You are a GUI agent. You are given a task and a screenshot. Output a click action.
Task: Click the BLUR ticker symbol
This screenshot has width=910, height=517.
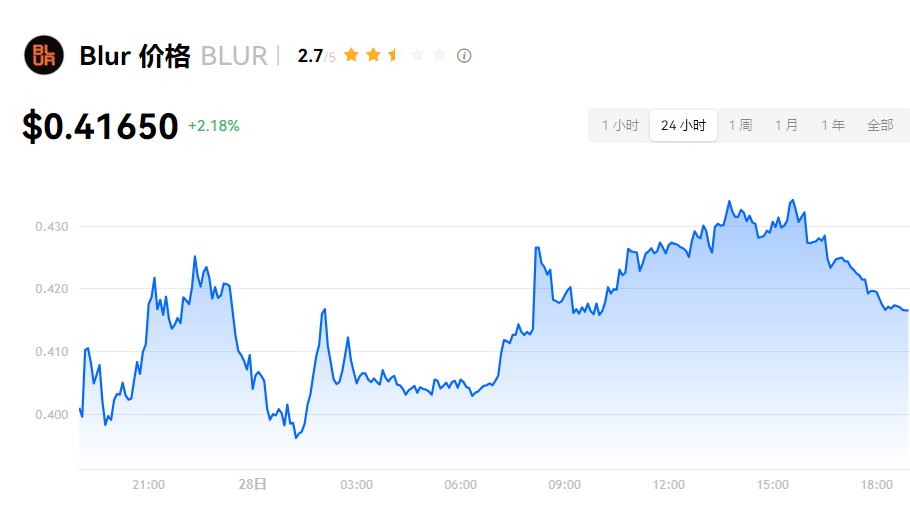coord(234,56)
